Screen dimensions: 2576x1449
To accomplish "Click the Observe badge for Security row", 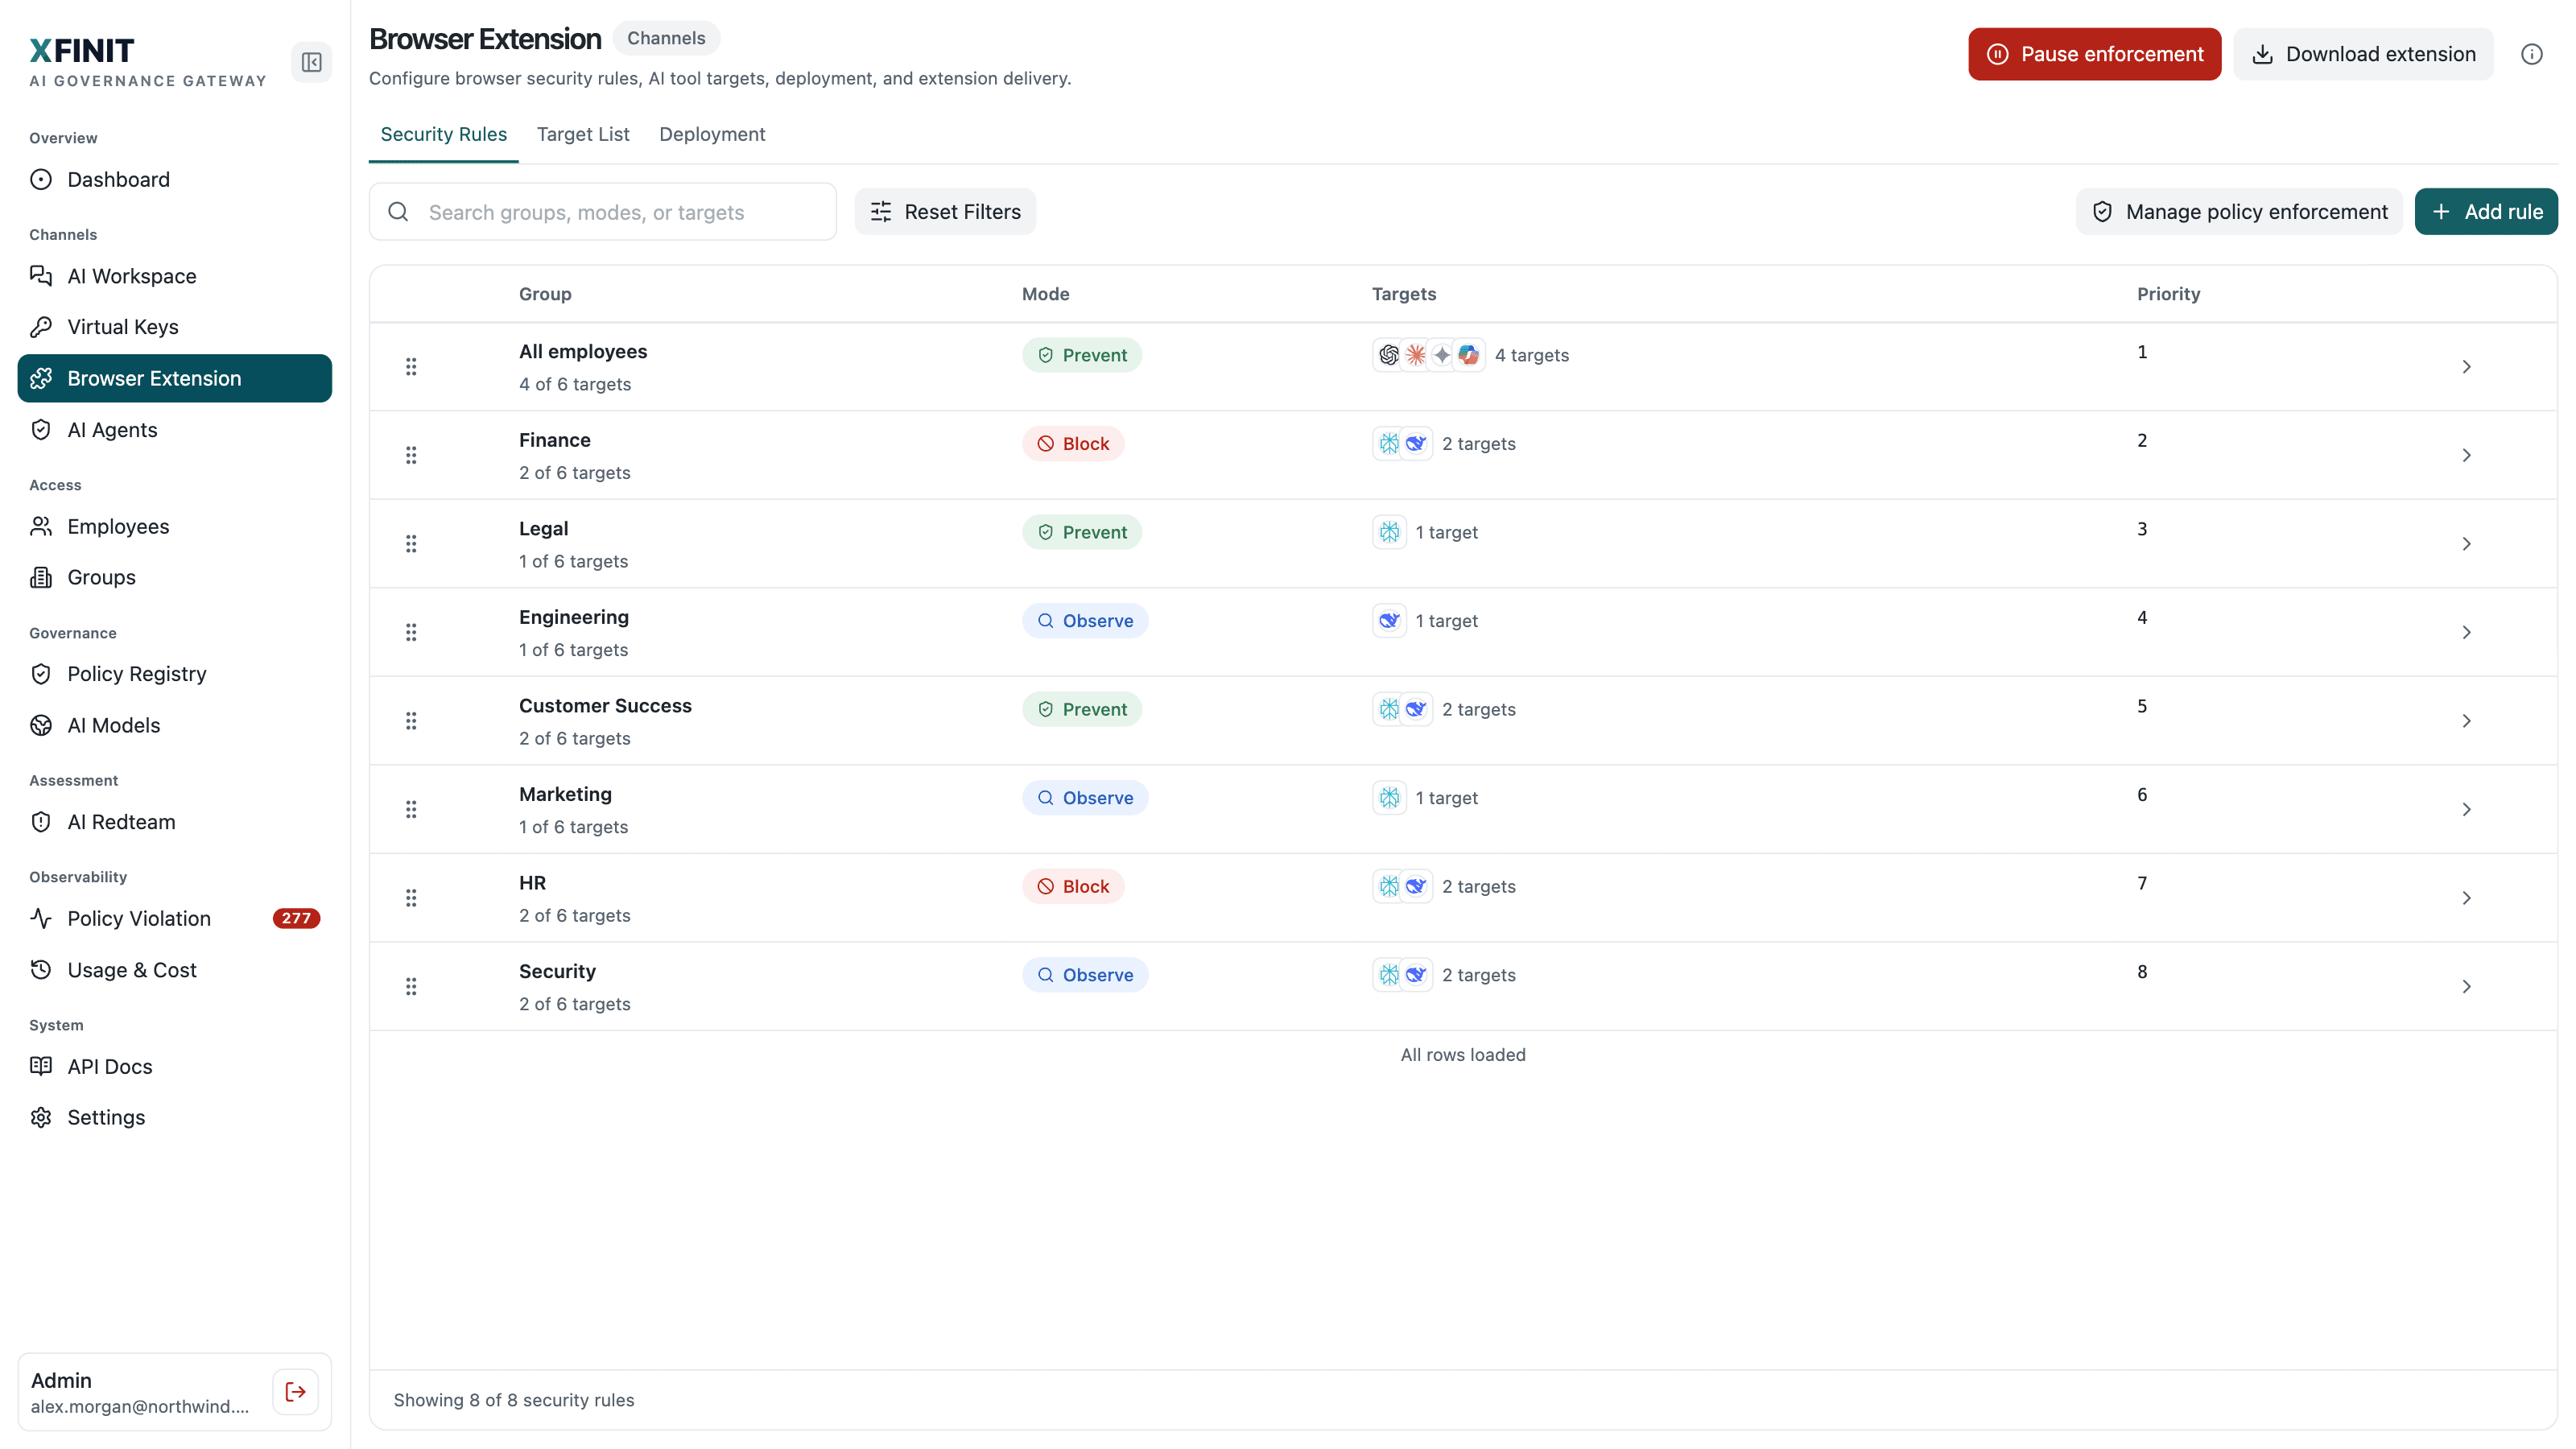I will tap(1085, 975).
